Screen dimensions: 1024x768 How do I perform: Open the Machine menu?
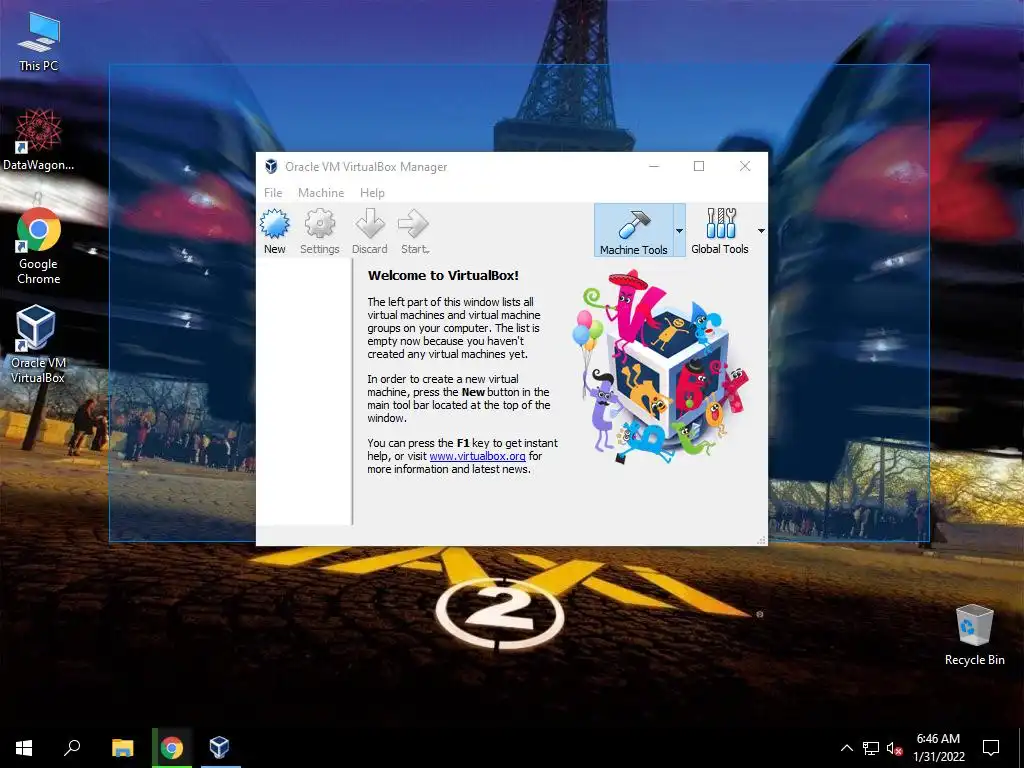321,193
